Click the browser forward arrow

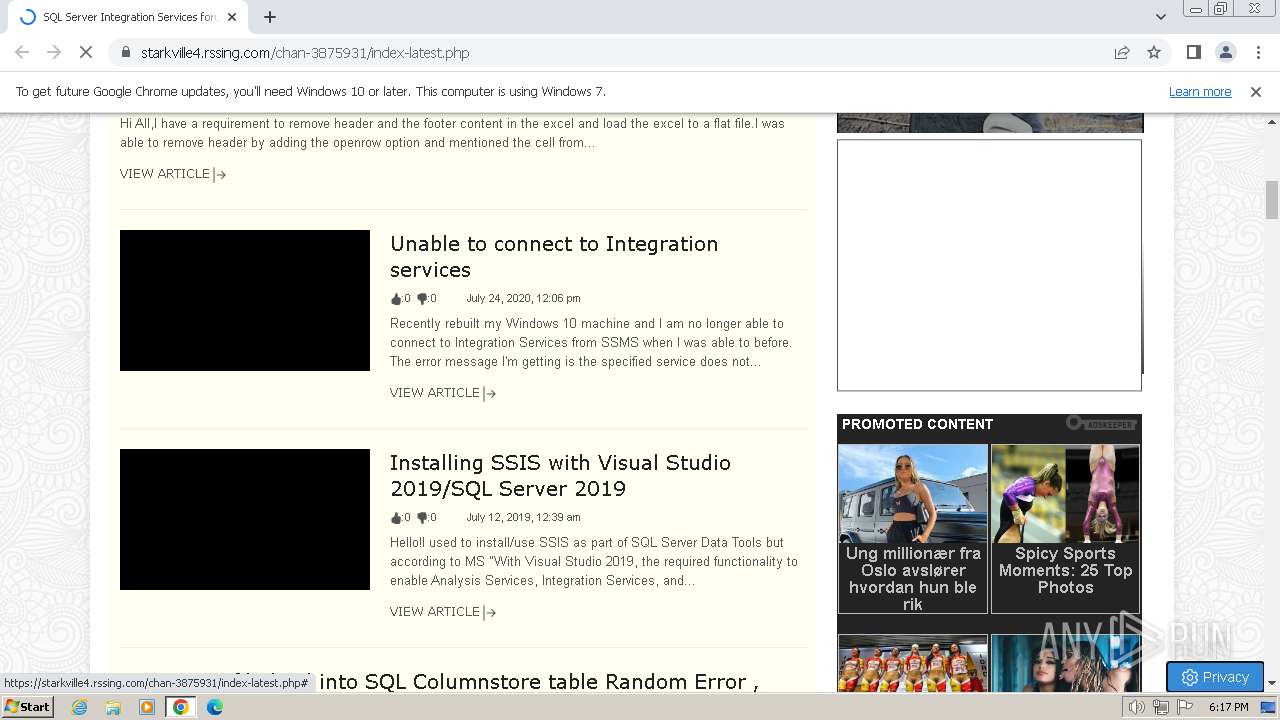54,52
